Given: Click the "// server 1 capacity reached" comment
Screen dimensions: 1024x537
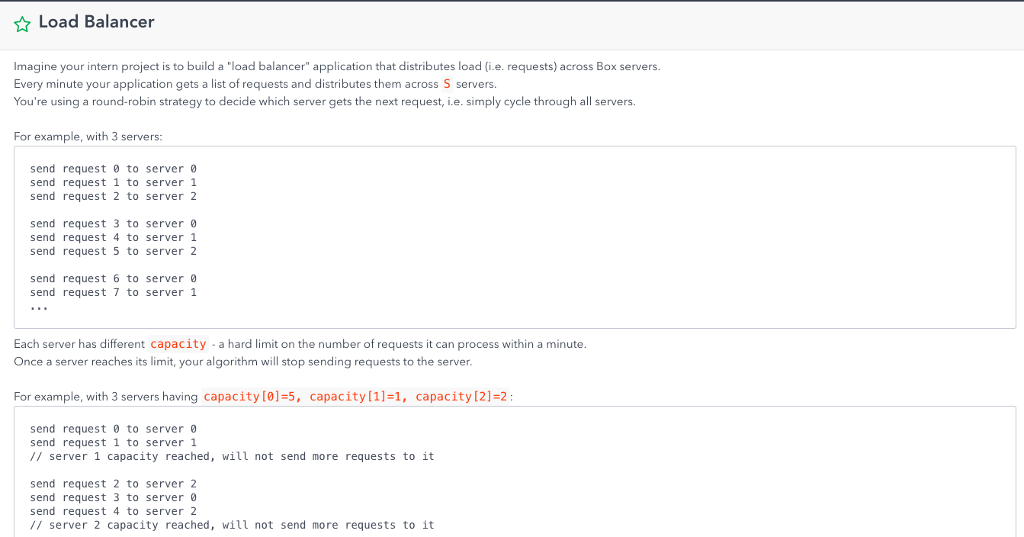Looking at the screenshot, I should [232, 456].
